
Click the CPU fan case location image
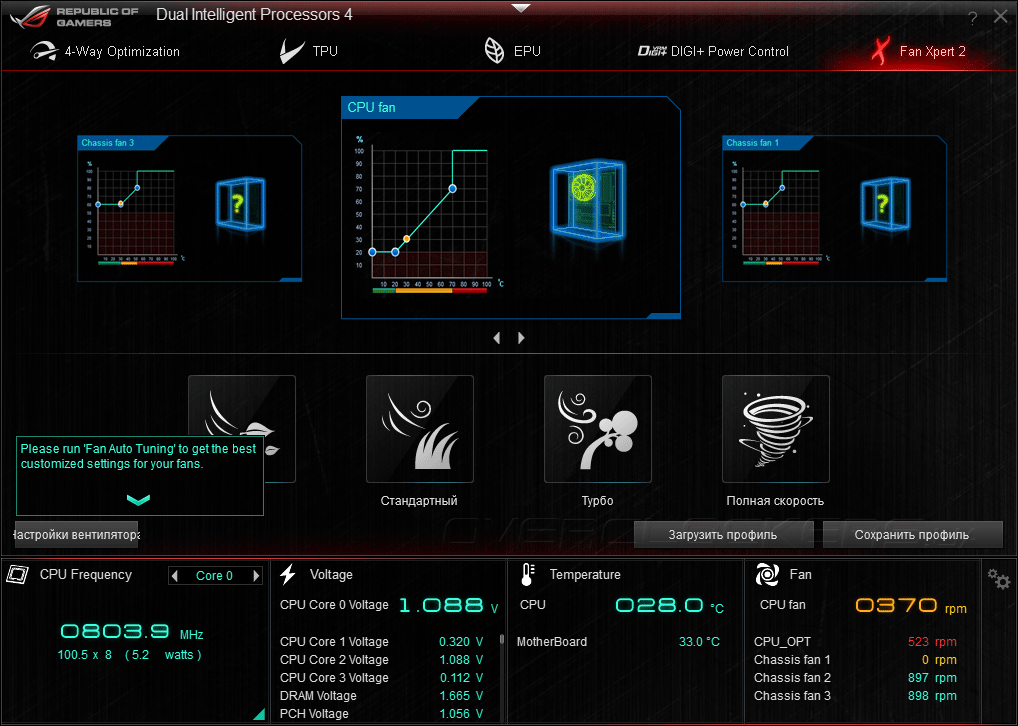point(588,200)
